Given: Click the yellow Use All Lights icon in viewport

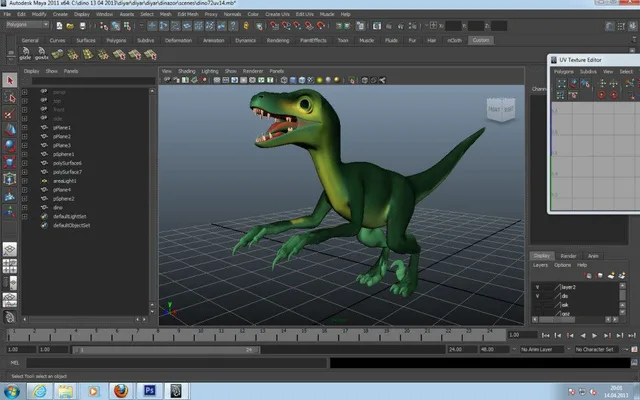Looking at the screenshot, I should pyautogui.click(x=319, y=80).
